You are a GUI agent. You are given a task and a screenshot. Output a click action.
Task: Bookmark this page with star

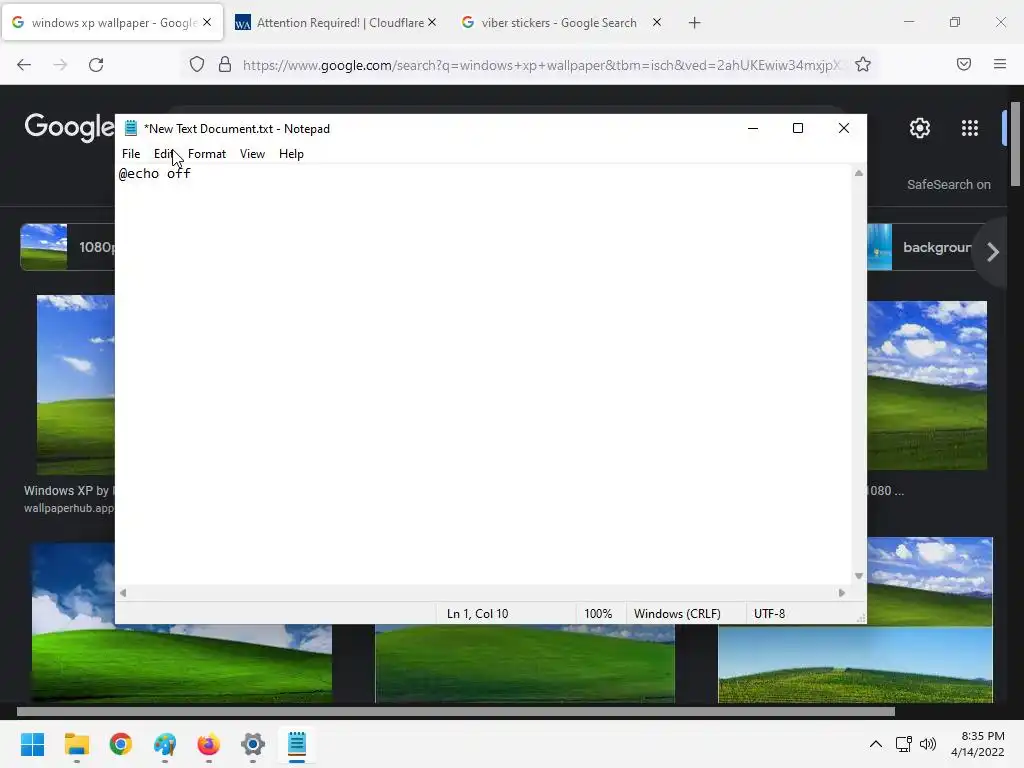pyautogui.click(x=863, y=65)
